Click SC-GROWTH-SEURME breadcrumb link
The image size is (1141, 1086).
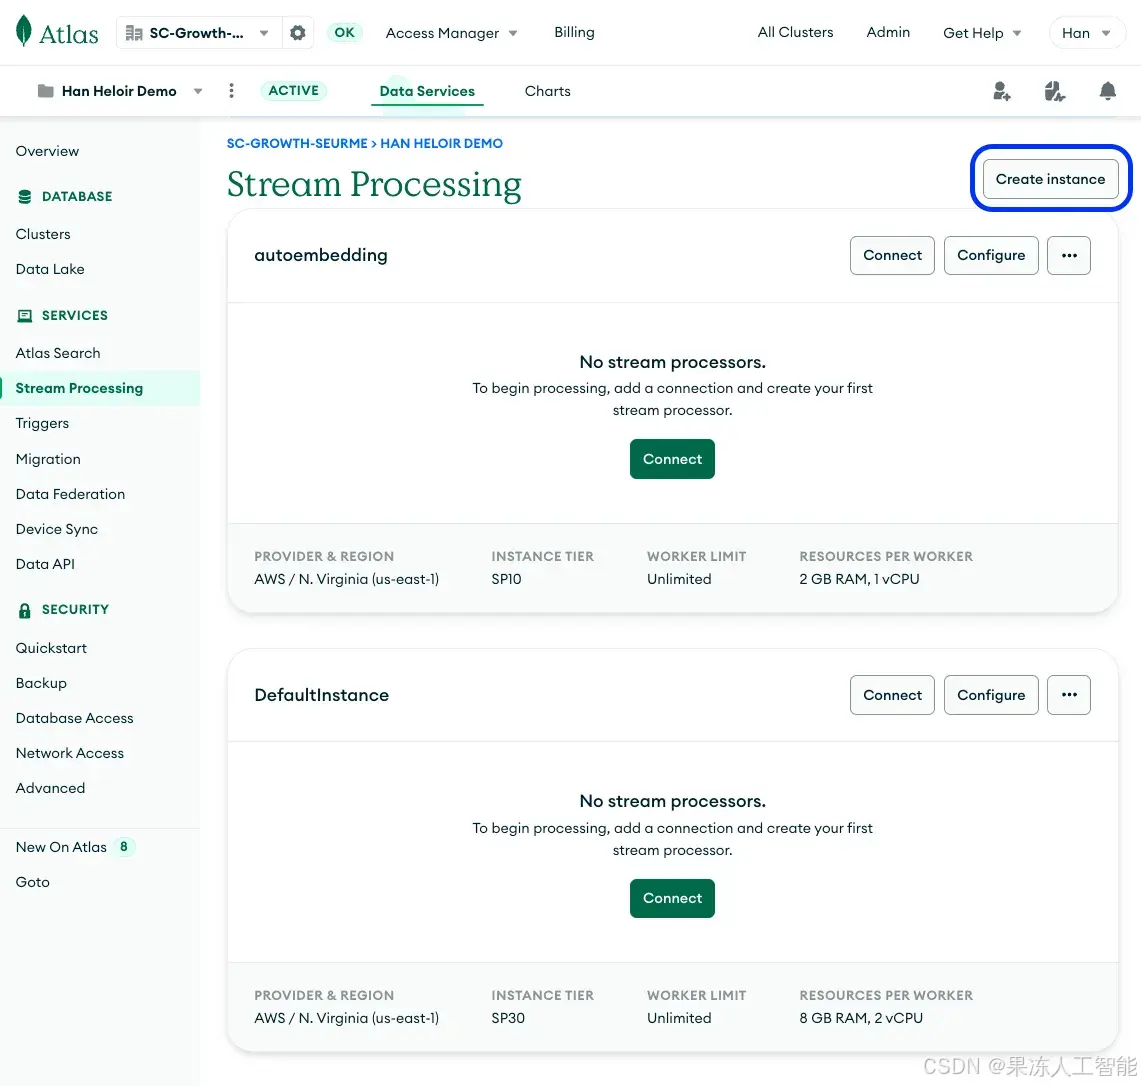point(297,143)
